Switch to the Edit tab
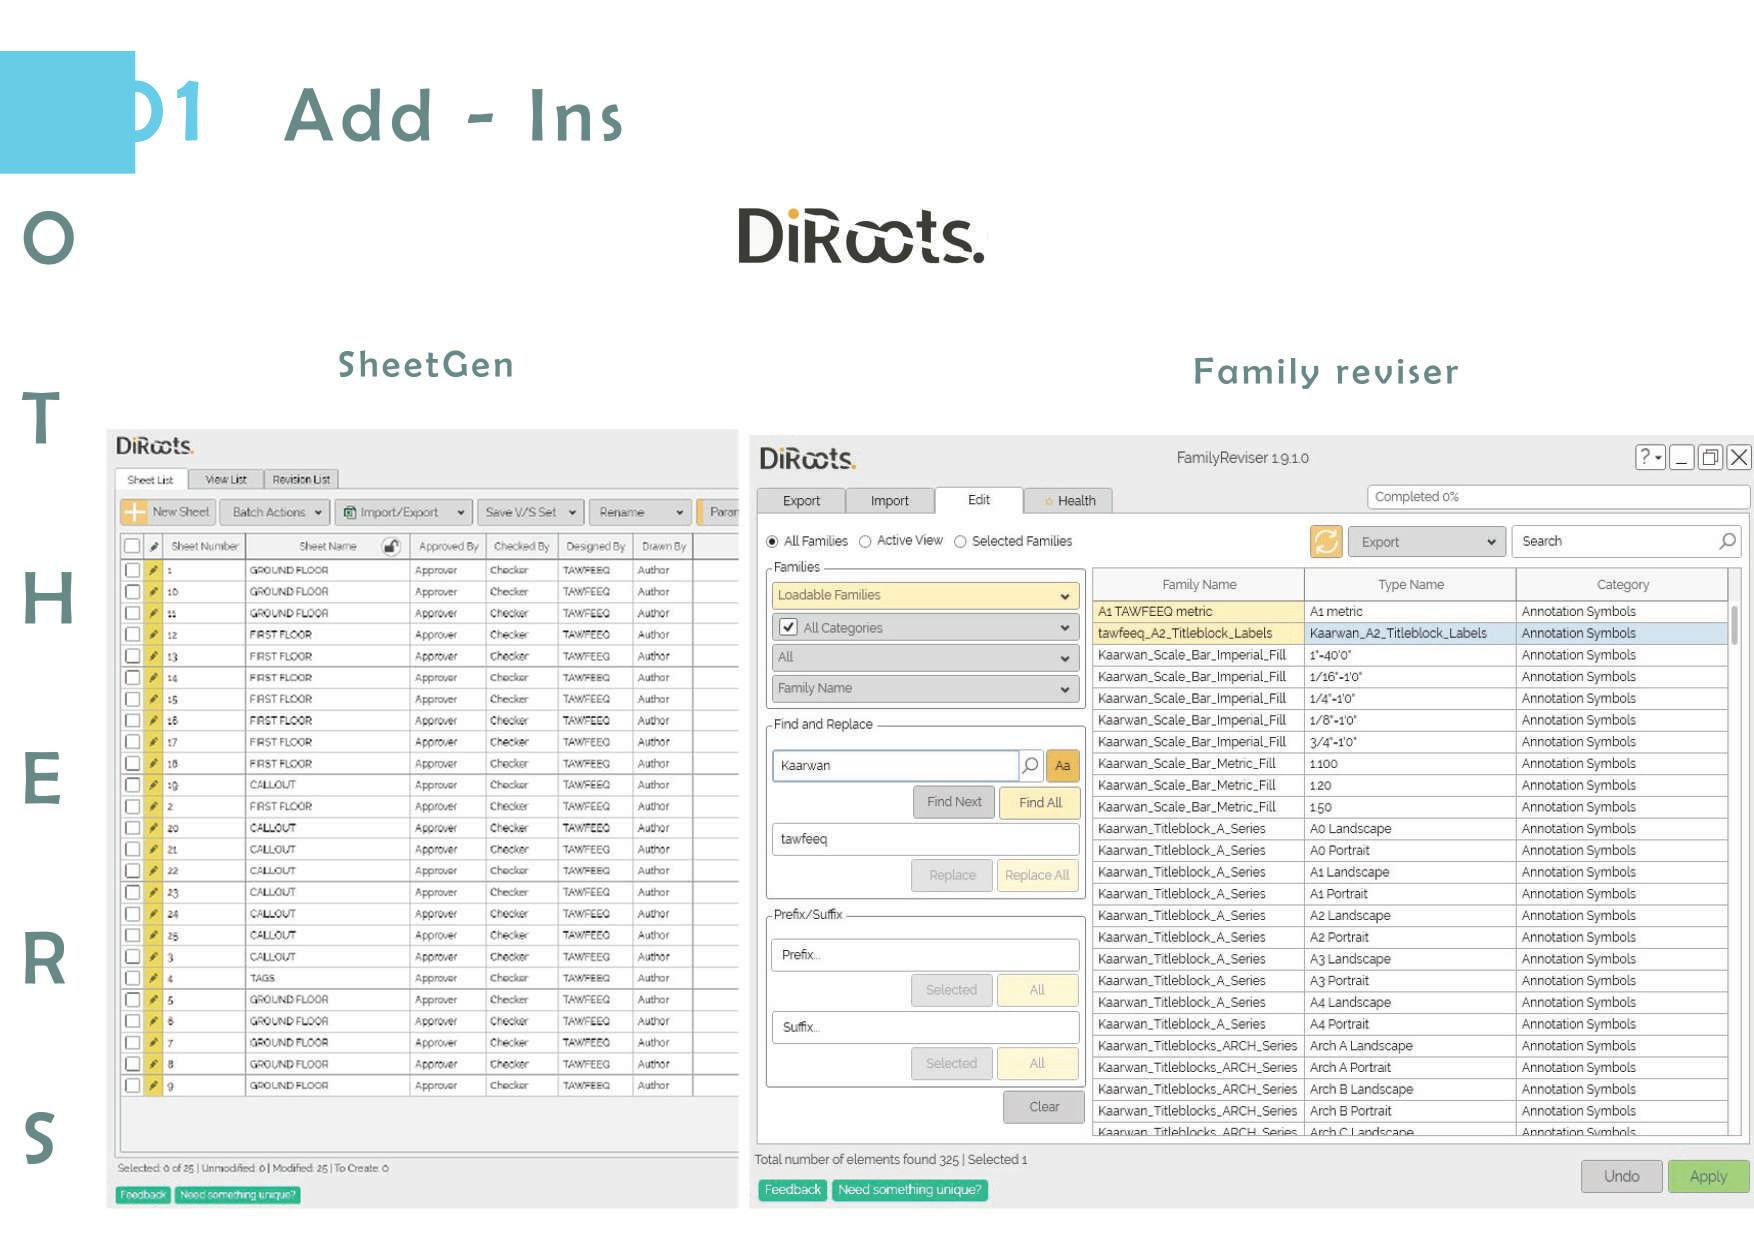 pyautogui.click(x=979, y=499)
